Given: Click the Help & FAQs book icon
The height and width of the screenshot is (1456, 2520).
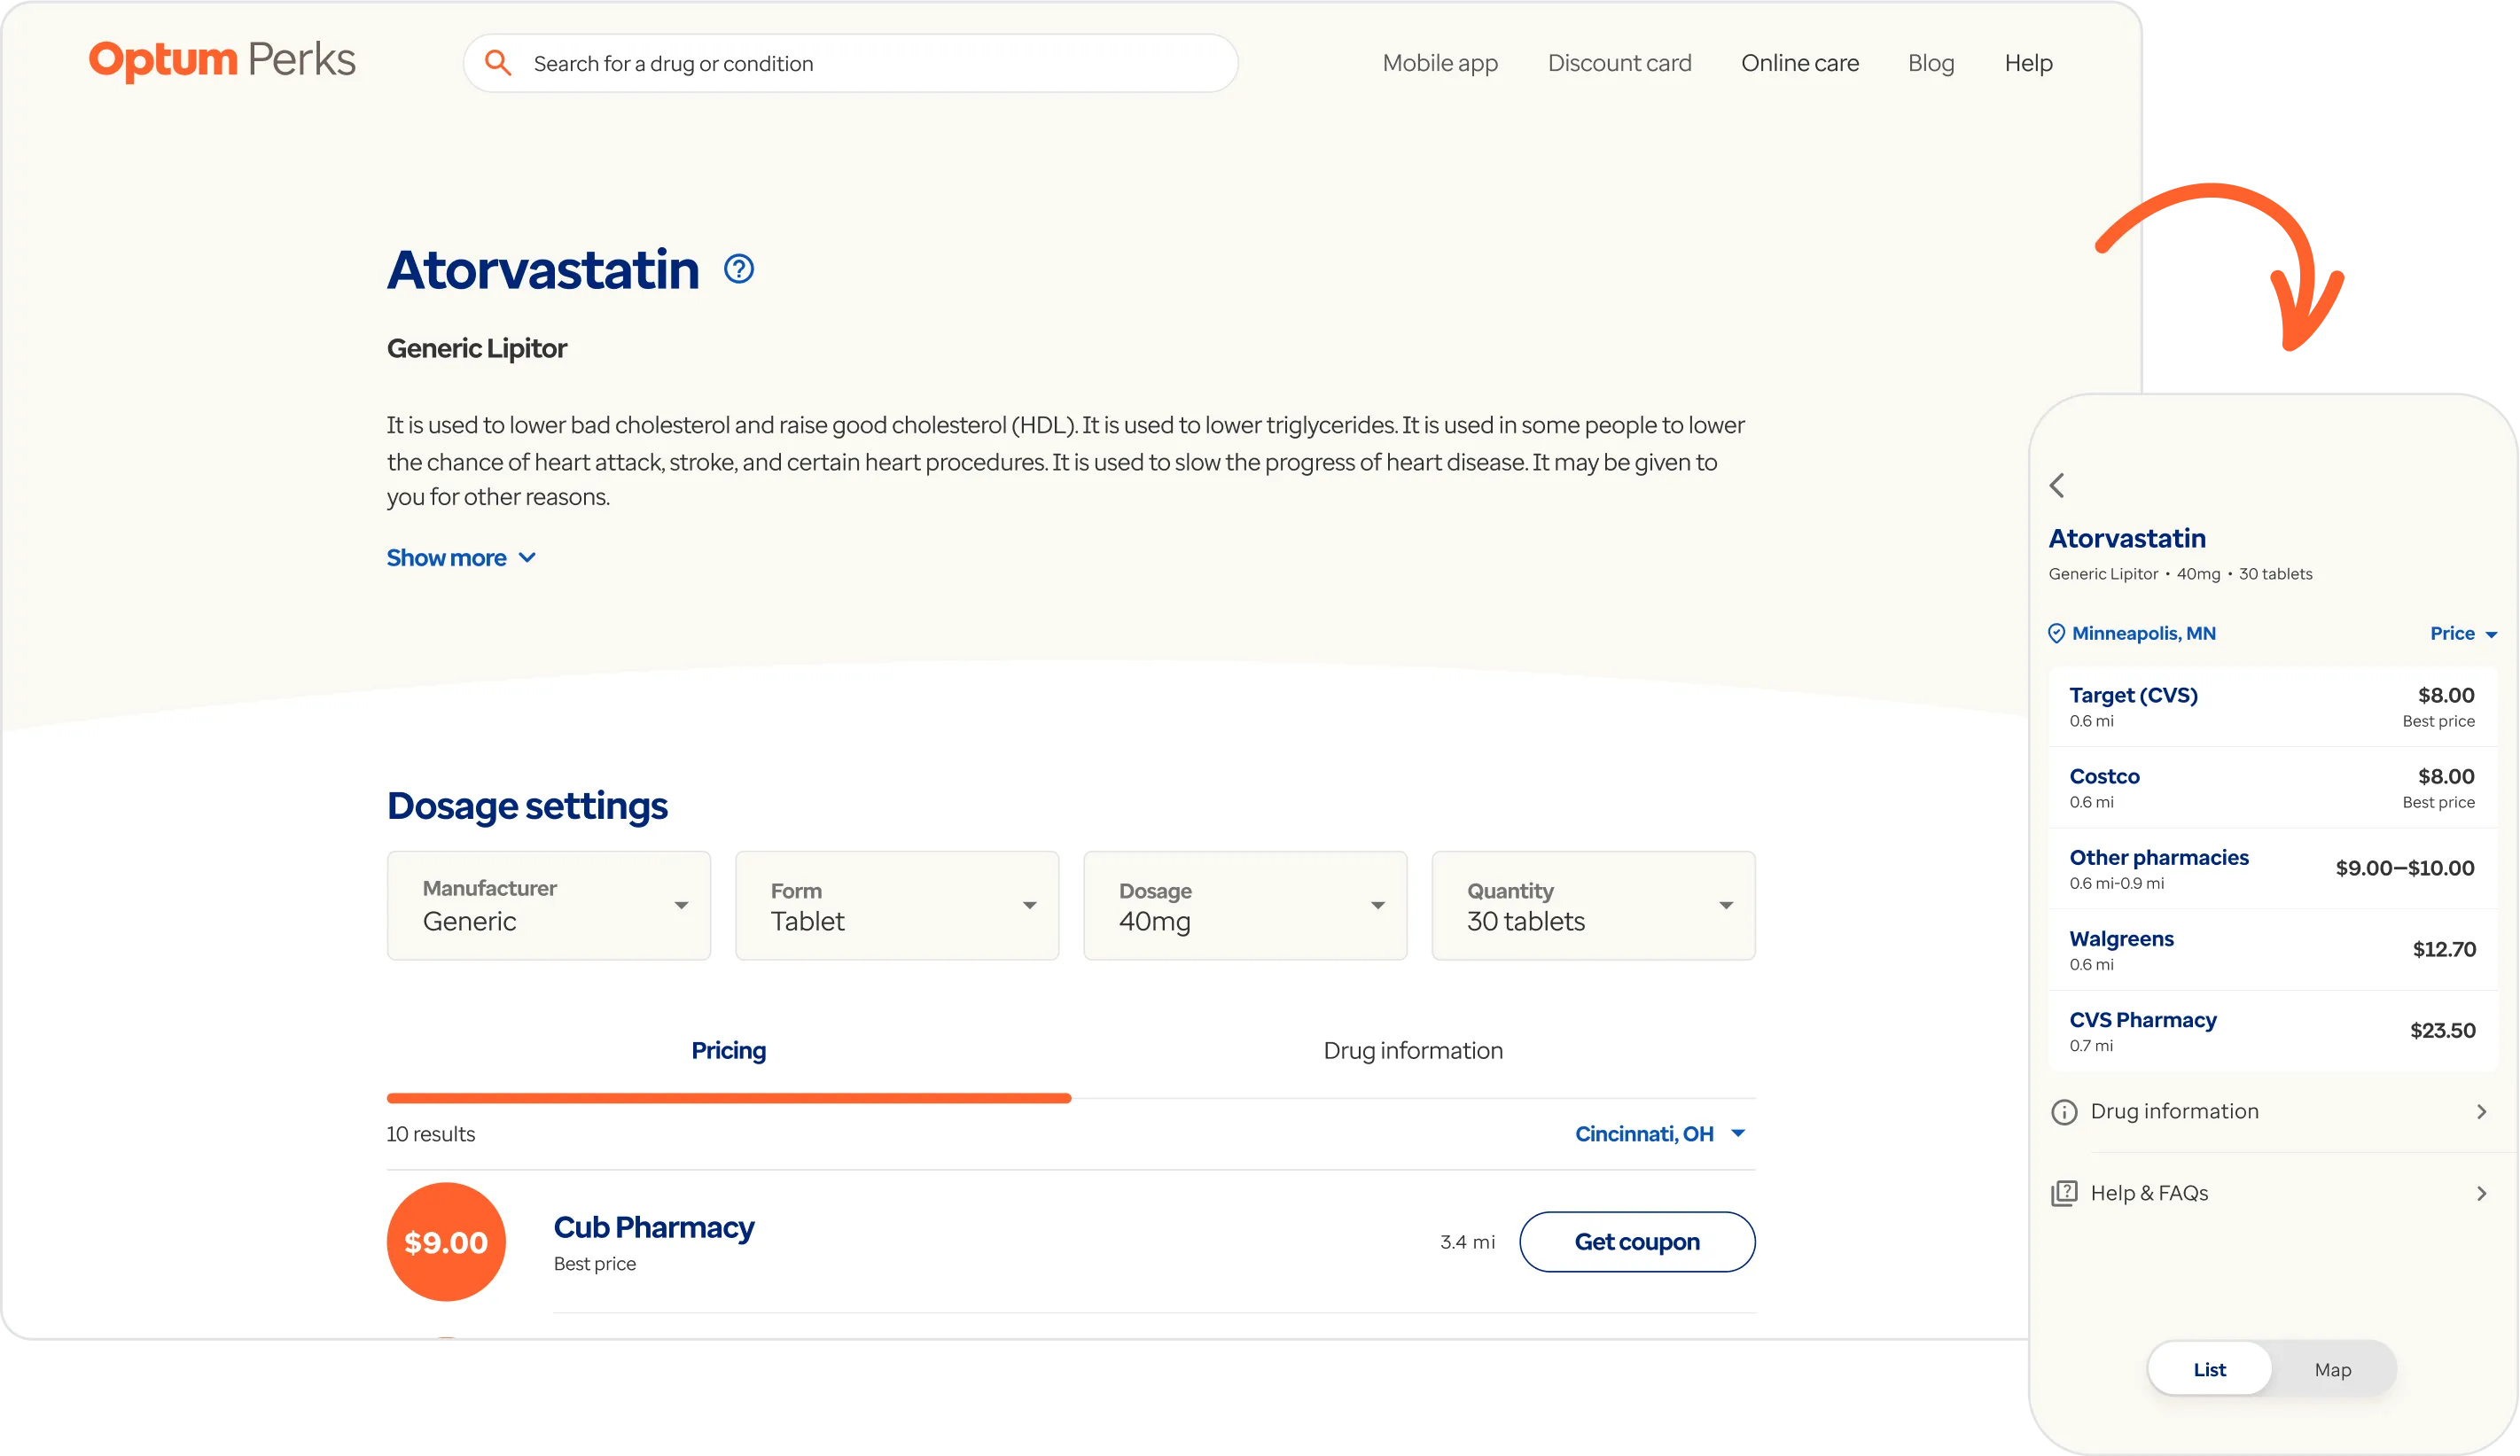Looking at the screenshot, I should [x=2064, y=1193].
